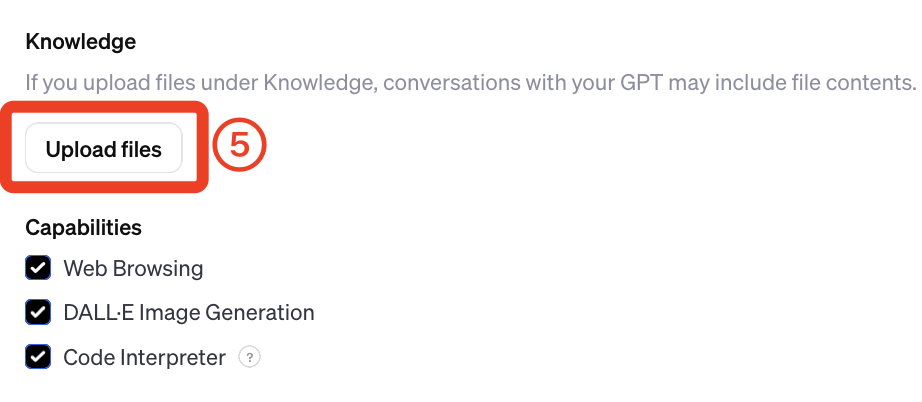Click the Web Browsing label text

pos(133,269)
